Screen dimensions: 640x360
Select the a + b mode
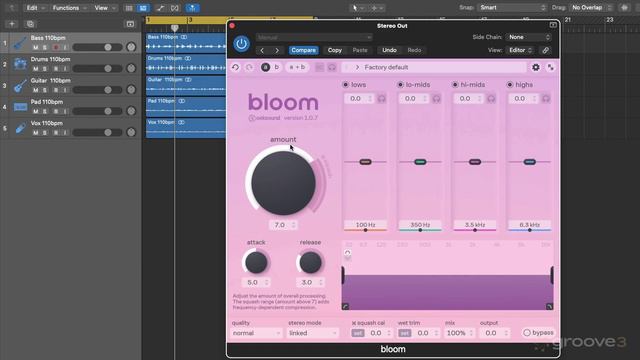click(297, 67)
